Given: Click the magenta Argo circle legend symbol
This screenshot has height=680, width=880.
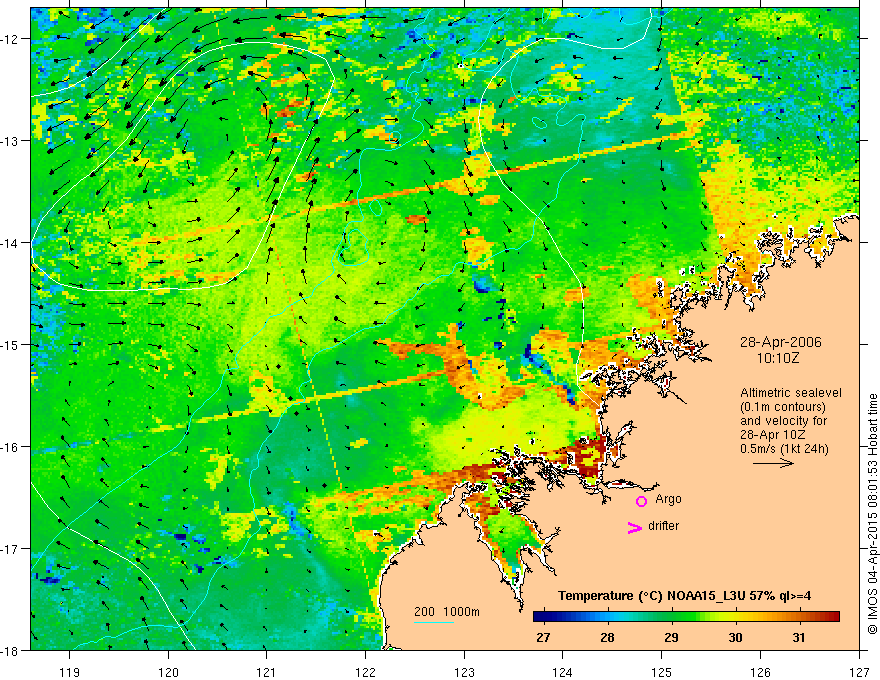Looking at the screenshot, I should (x=641, y=501).
